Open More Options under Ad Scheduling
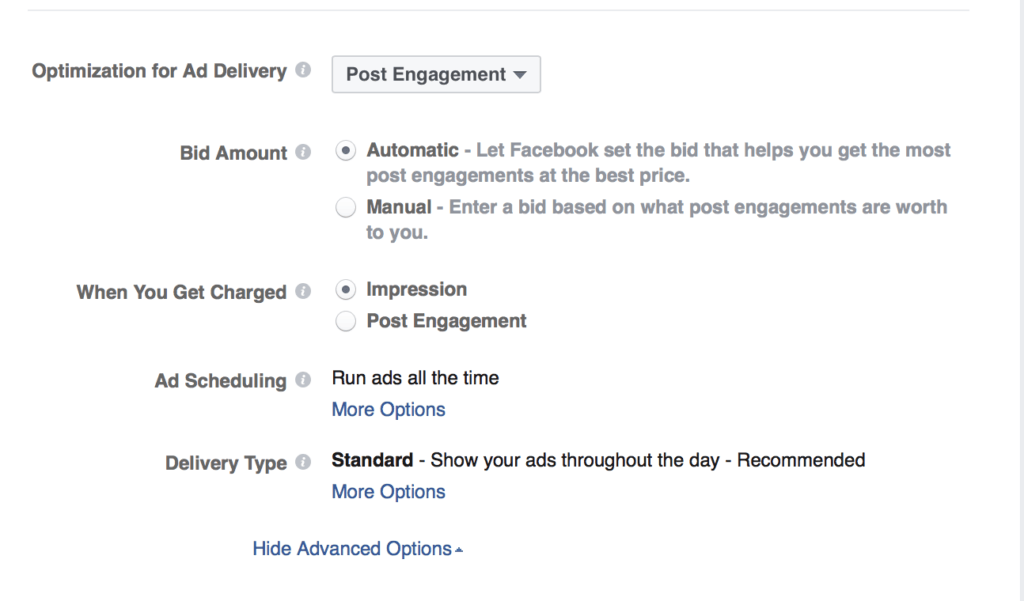 pos(388,410)
